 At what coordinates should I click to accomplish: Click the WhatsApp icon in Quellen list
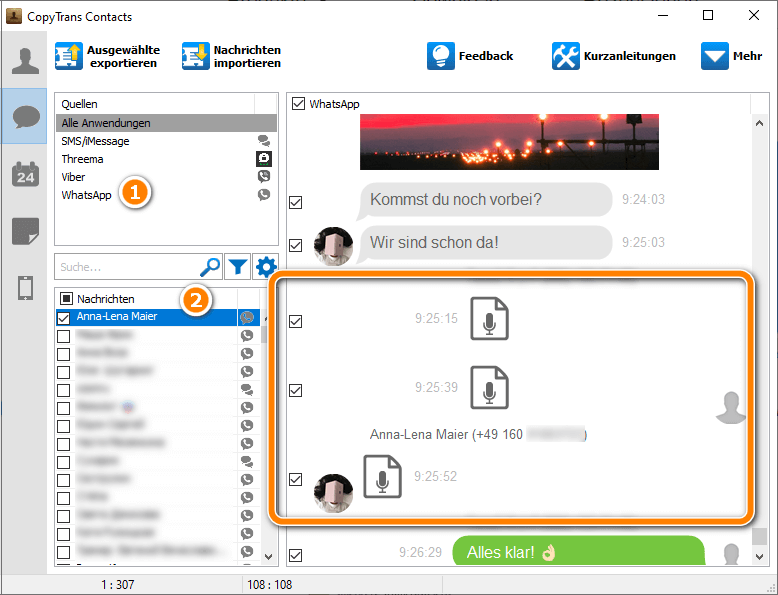coord(264,195)
